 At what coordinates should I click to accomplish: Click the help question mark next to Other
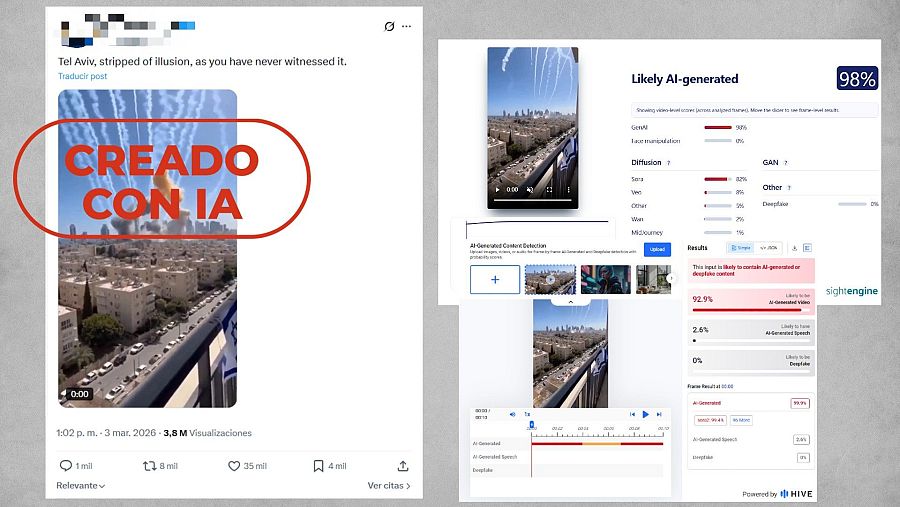[x=789, y=188]
